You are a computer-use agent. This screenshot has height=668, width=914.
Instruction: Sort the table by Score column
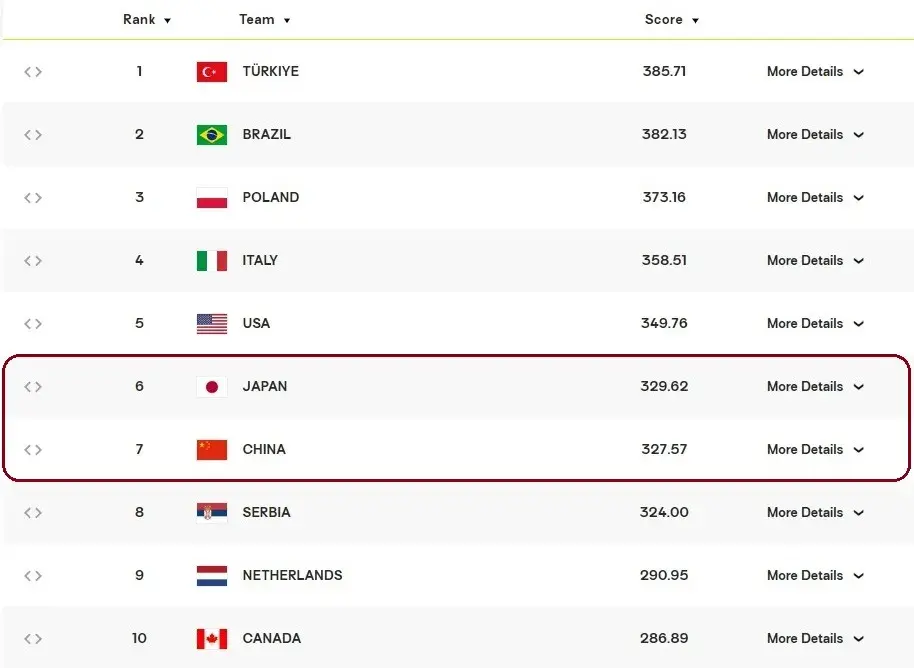pyautogui.click(x=672, y=19)
